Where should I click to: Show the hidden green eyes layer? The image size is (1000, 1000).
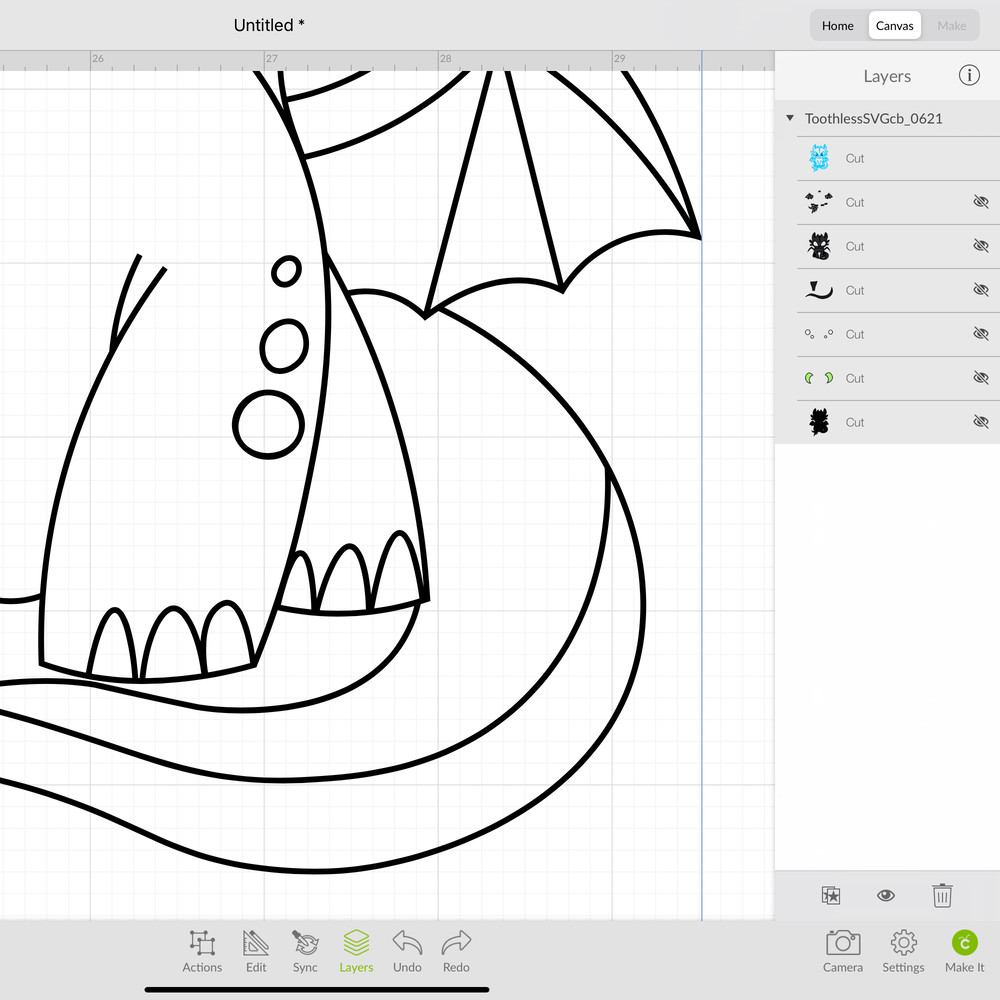click(980, 378)
